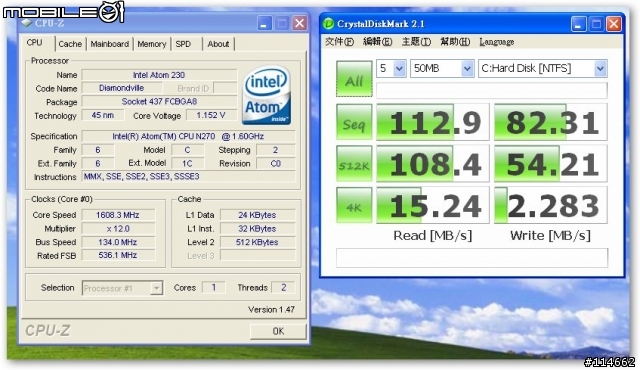
Task: Run all benchmarks with the All button
Action: coord(354,79)
